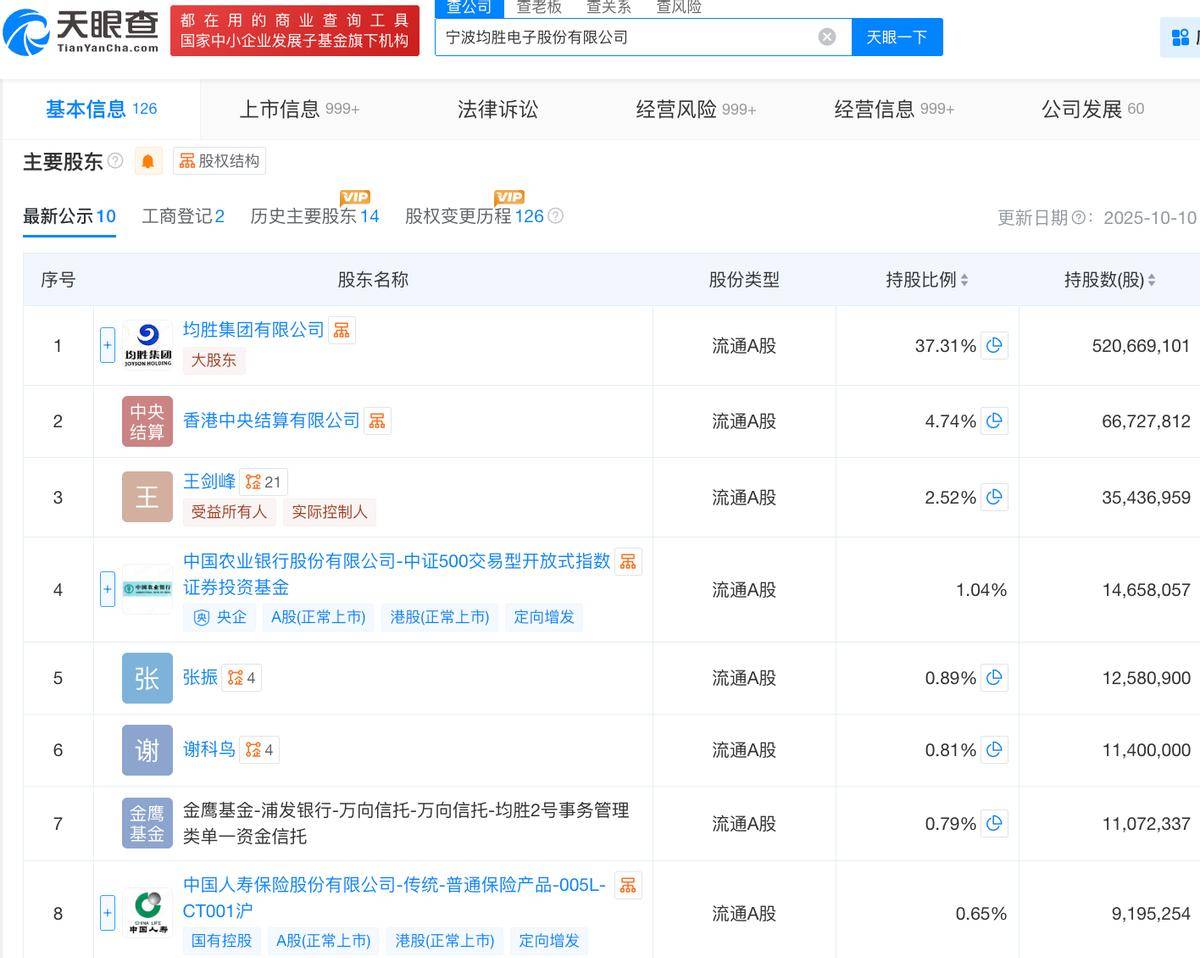
Task: Open equity structure icon beside 香港中央结算有限公司
Action: [x=377, y=421]
